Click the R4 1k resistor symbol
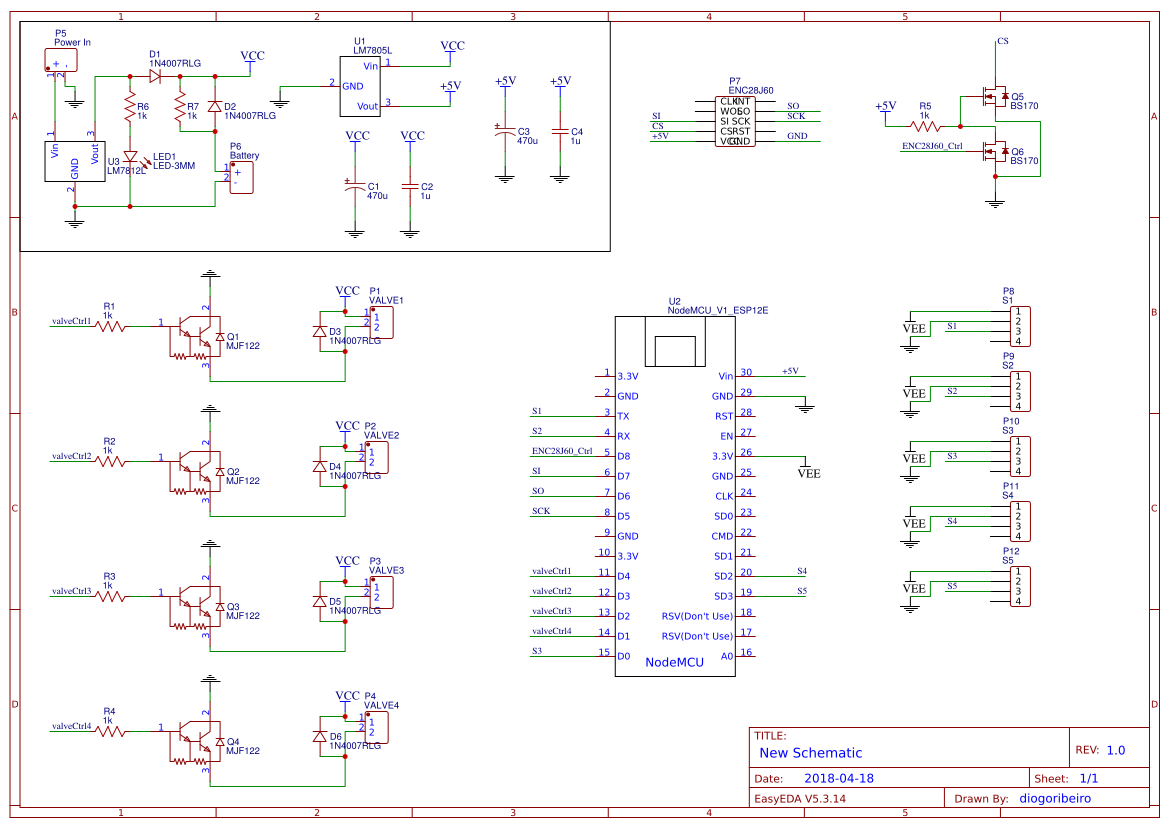 click(111, 732)
